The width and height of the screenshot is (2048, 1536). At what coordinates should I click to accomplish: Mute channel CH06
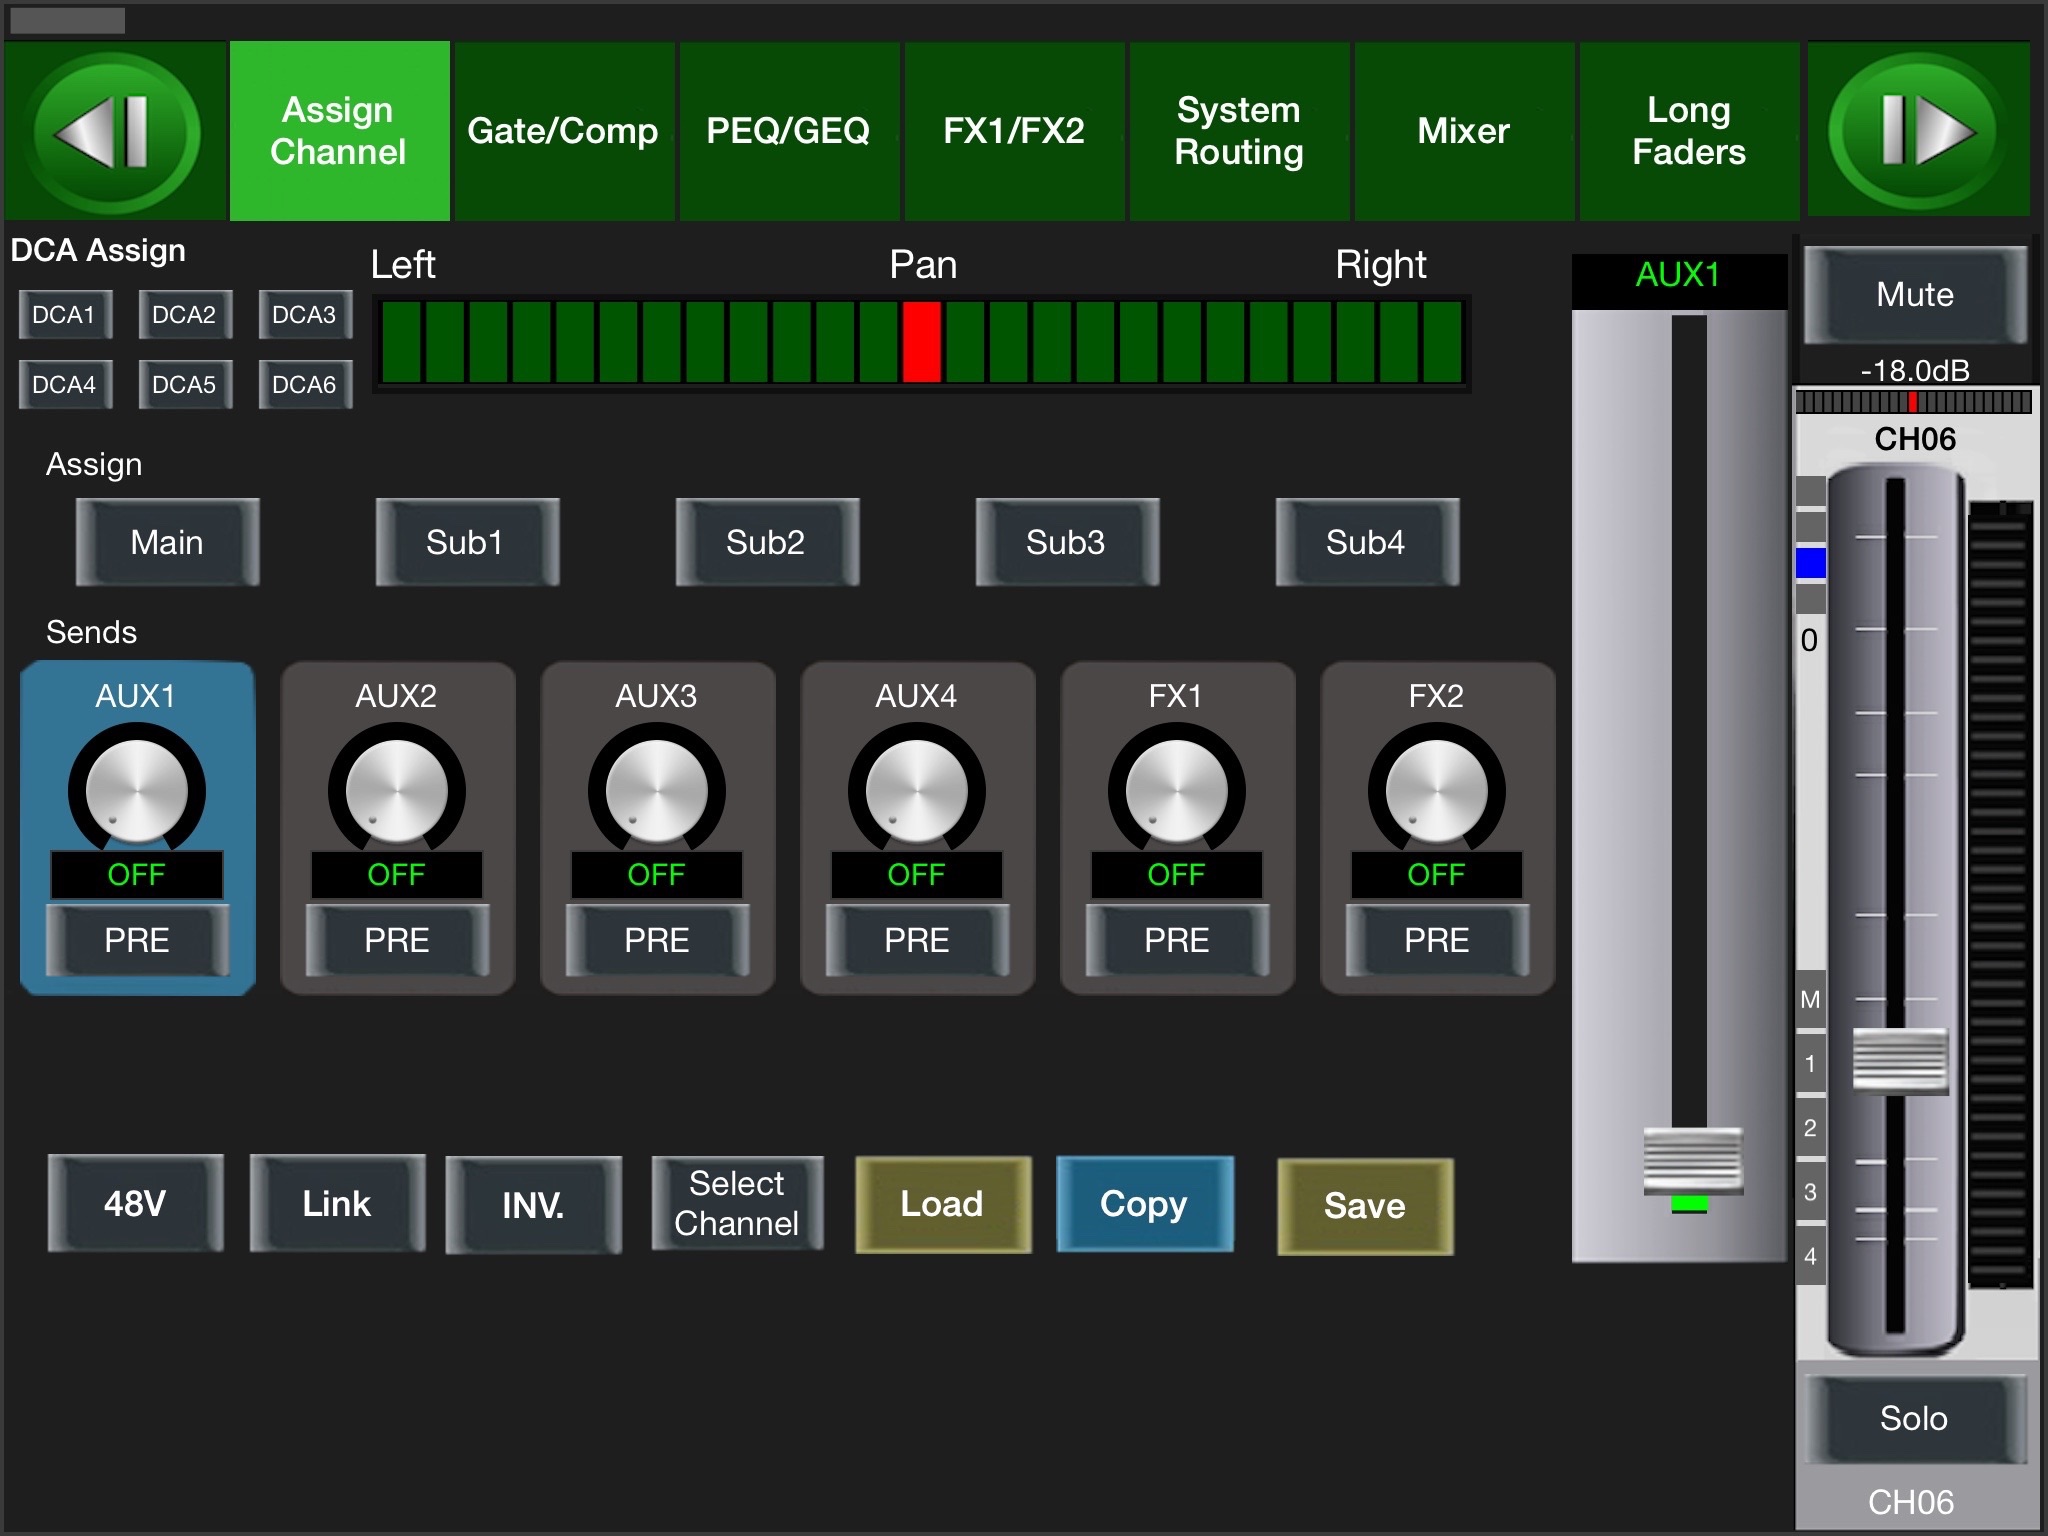click(x=1914, y=295)
